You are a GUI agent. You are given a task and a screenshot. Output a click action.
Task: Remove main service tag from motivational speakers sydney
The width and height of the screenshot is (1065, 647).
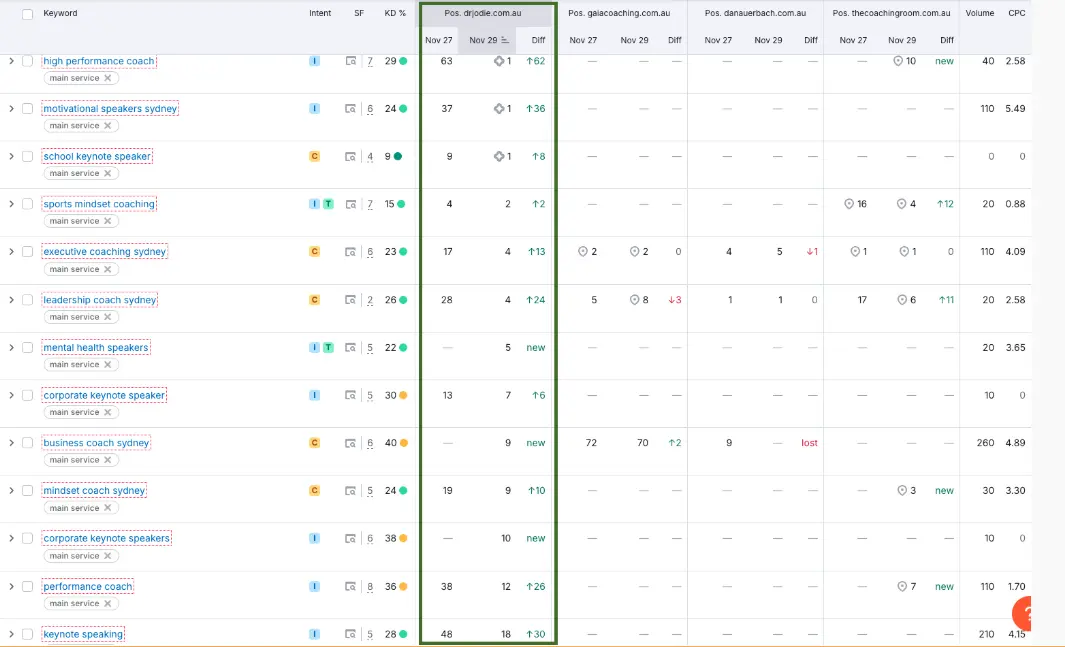108,126
